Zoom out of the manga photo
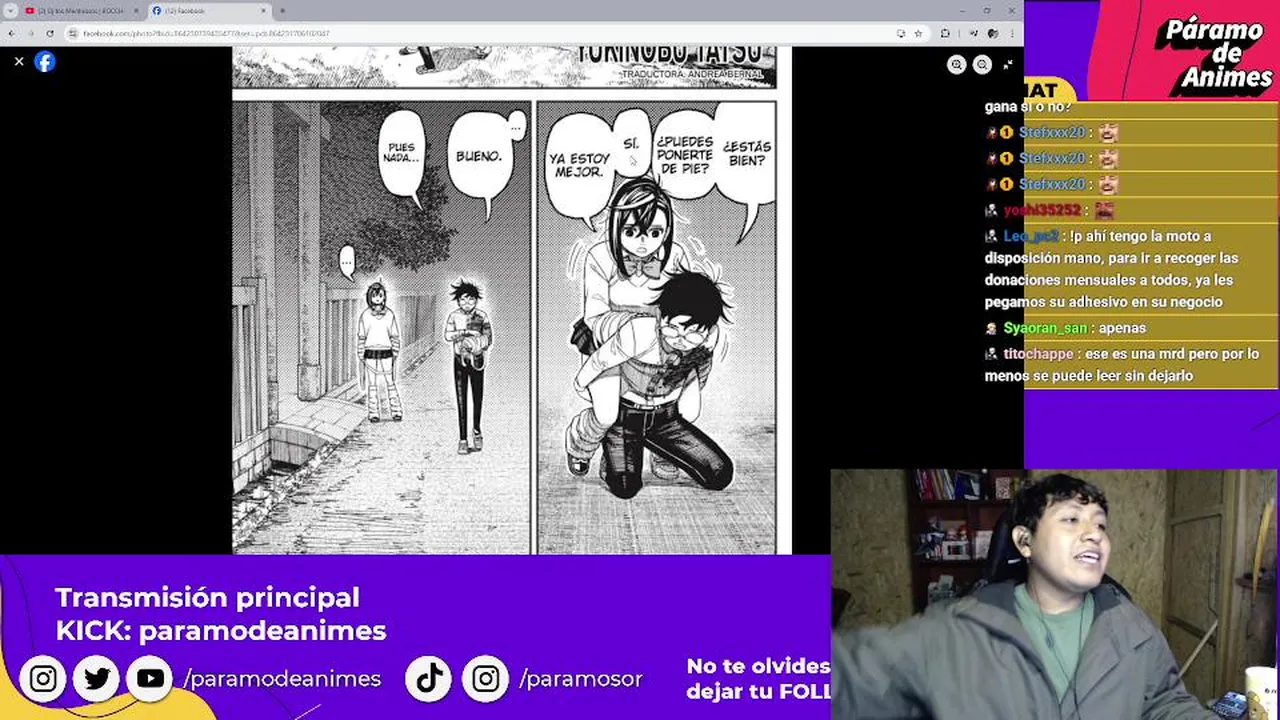 point(982,64)
